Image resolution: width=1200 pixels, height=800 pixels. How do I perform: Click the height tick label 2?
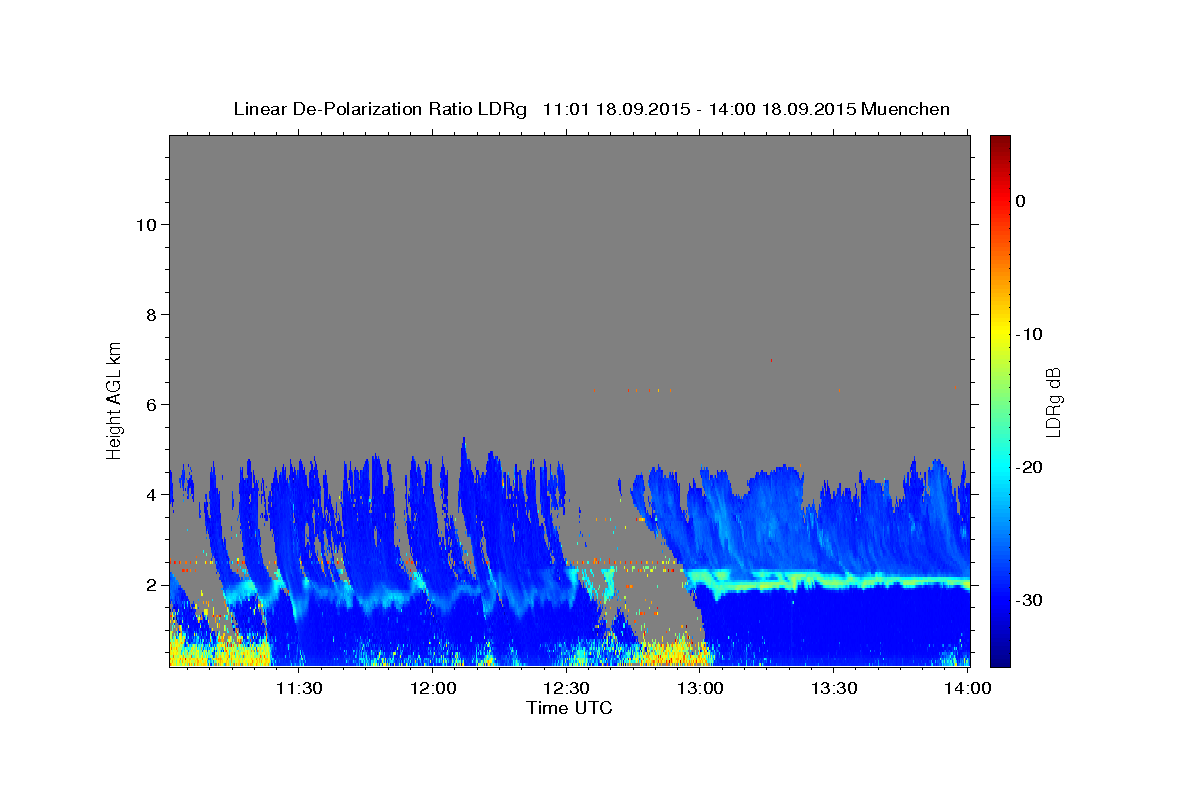coord(150,584)
